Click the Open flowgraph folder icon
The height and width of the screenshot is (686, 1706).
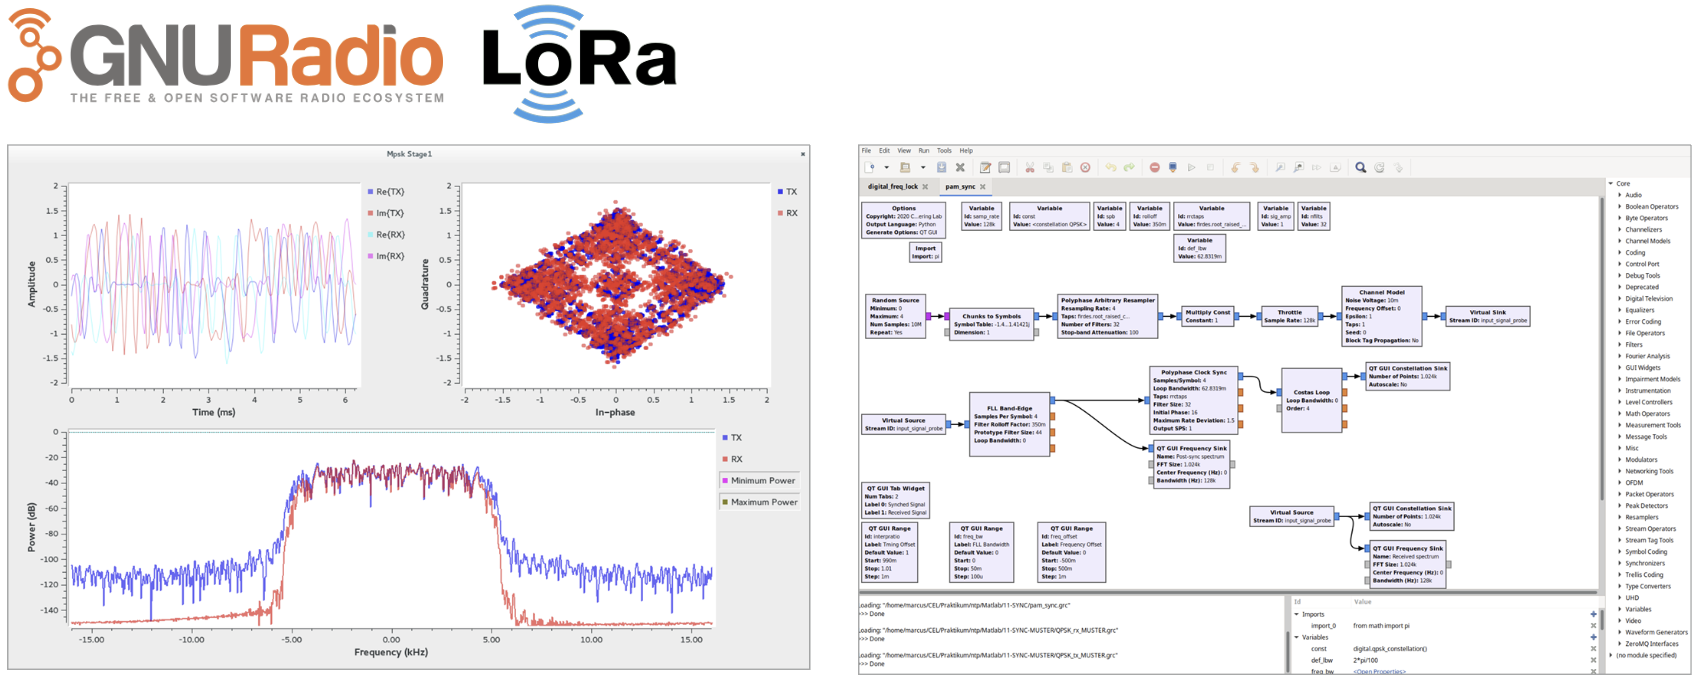[905, 168]
